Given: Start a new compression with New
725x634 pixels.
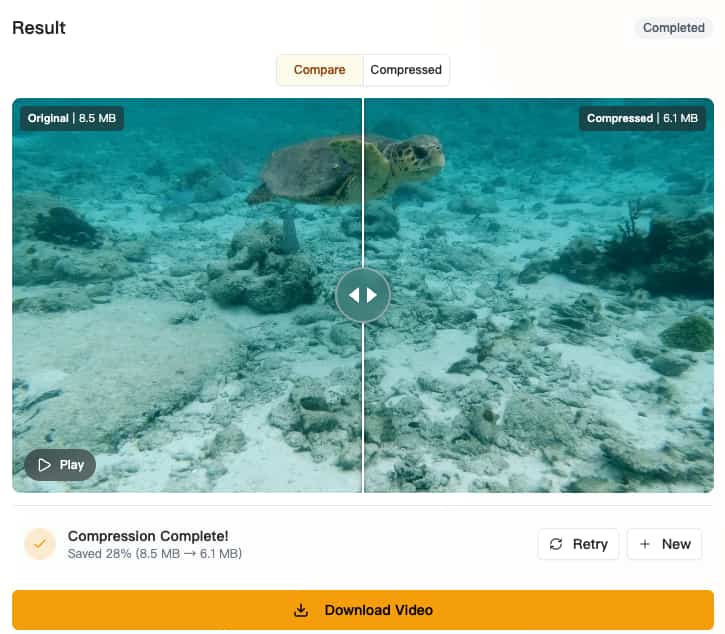Looking at the screenshot, I should [664, 544].
